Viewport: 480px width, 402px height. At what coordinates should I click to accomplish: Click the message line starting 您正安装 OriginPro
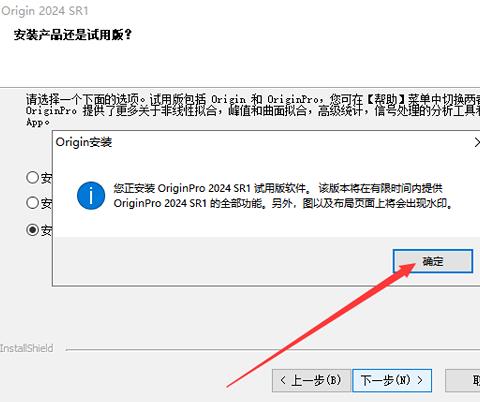[278, 188]
